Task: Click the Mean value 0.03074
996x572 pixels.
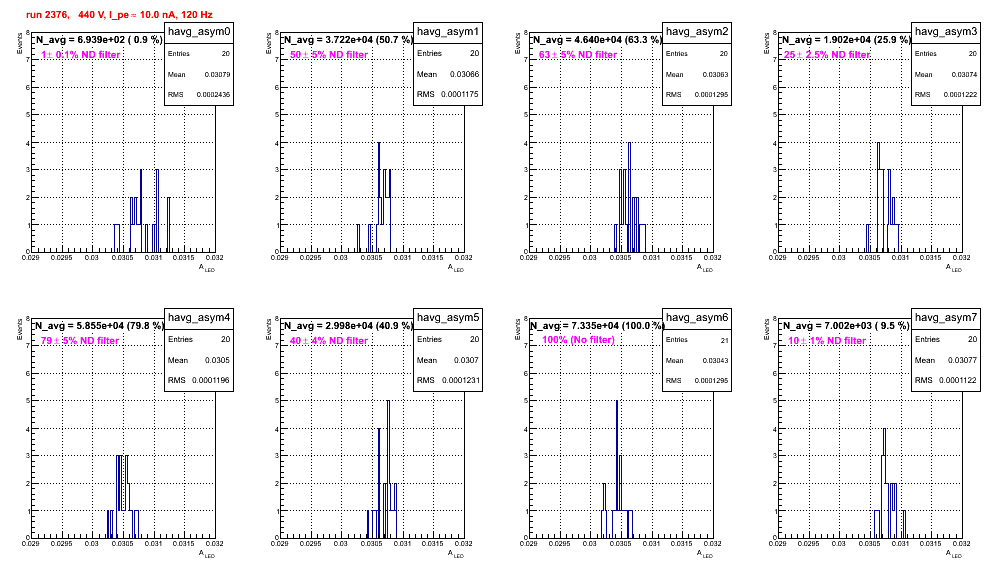Action: (964, 75)
